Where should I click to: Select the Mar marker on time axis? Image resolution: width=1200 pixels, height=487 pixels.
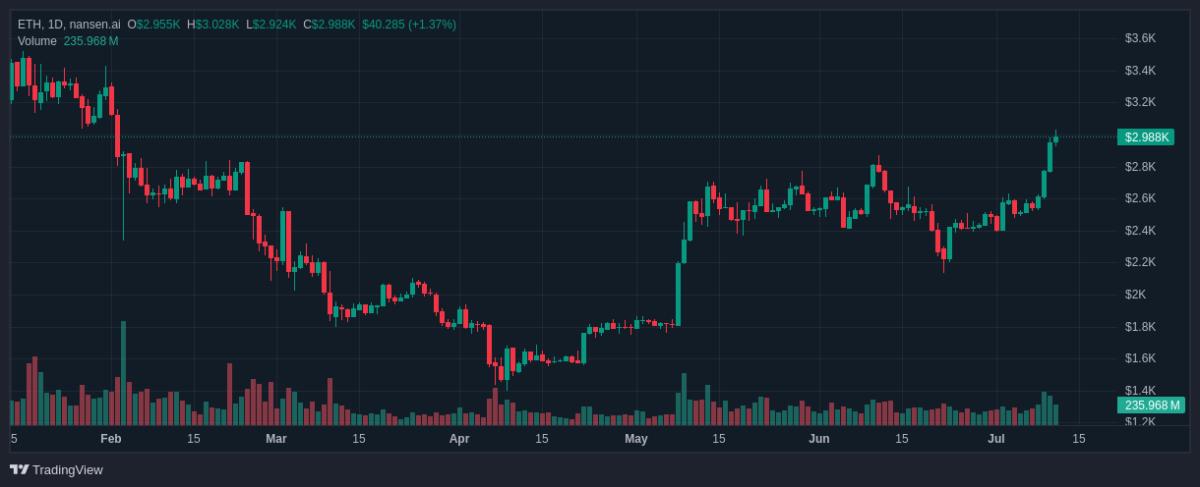pos(276,438)
